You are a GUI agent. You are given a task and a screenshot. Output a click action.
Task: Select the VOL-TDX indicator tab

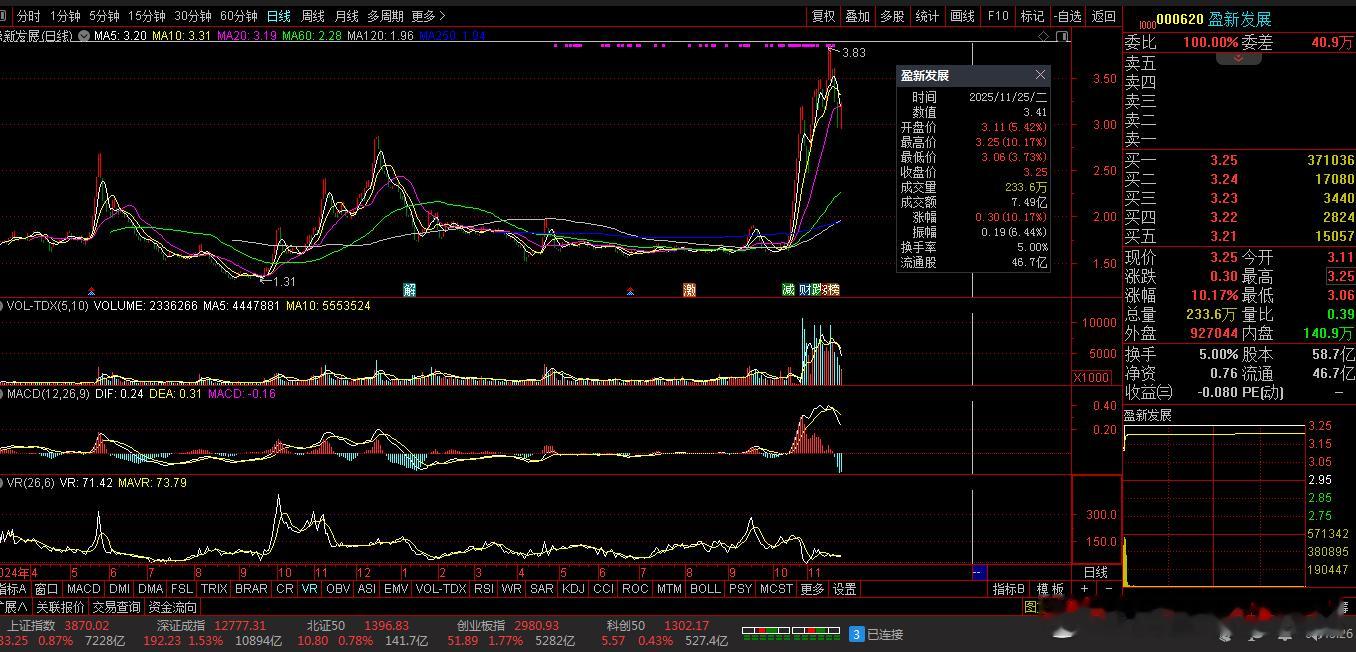point(441,589)
